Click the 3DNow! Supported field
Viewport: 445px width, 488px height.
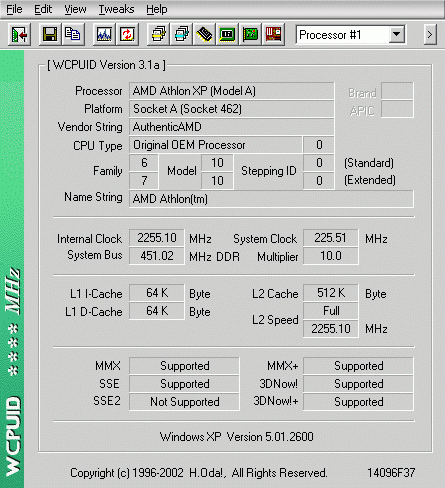tap(358, 384)
